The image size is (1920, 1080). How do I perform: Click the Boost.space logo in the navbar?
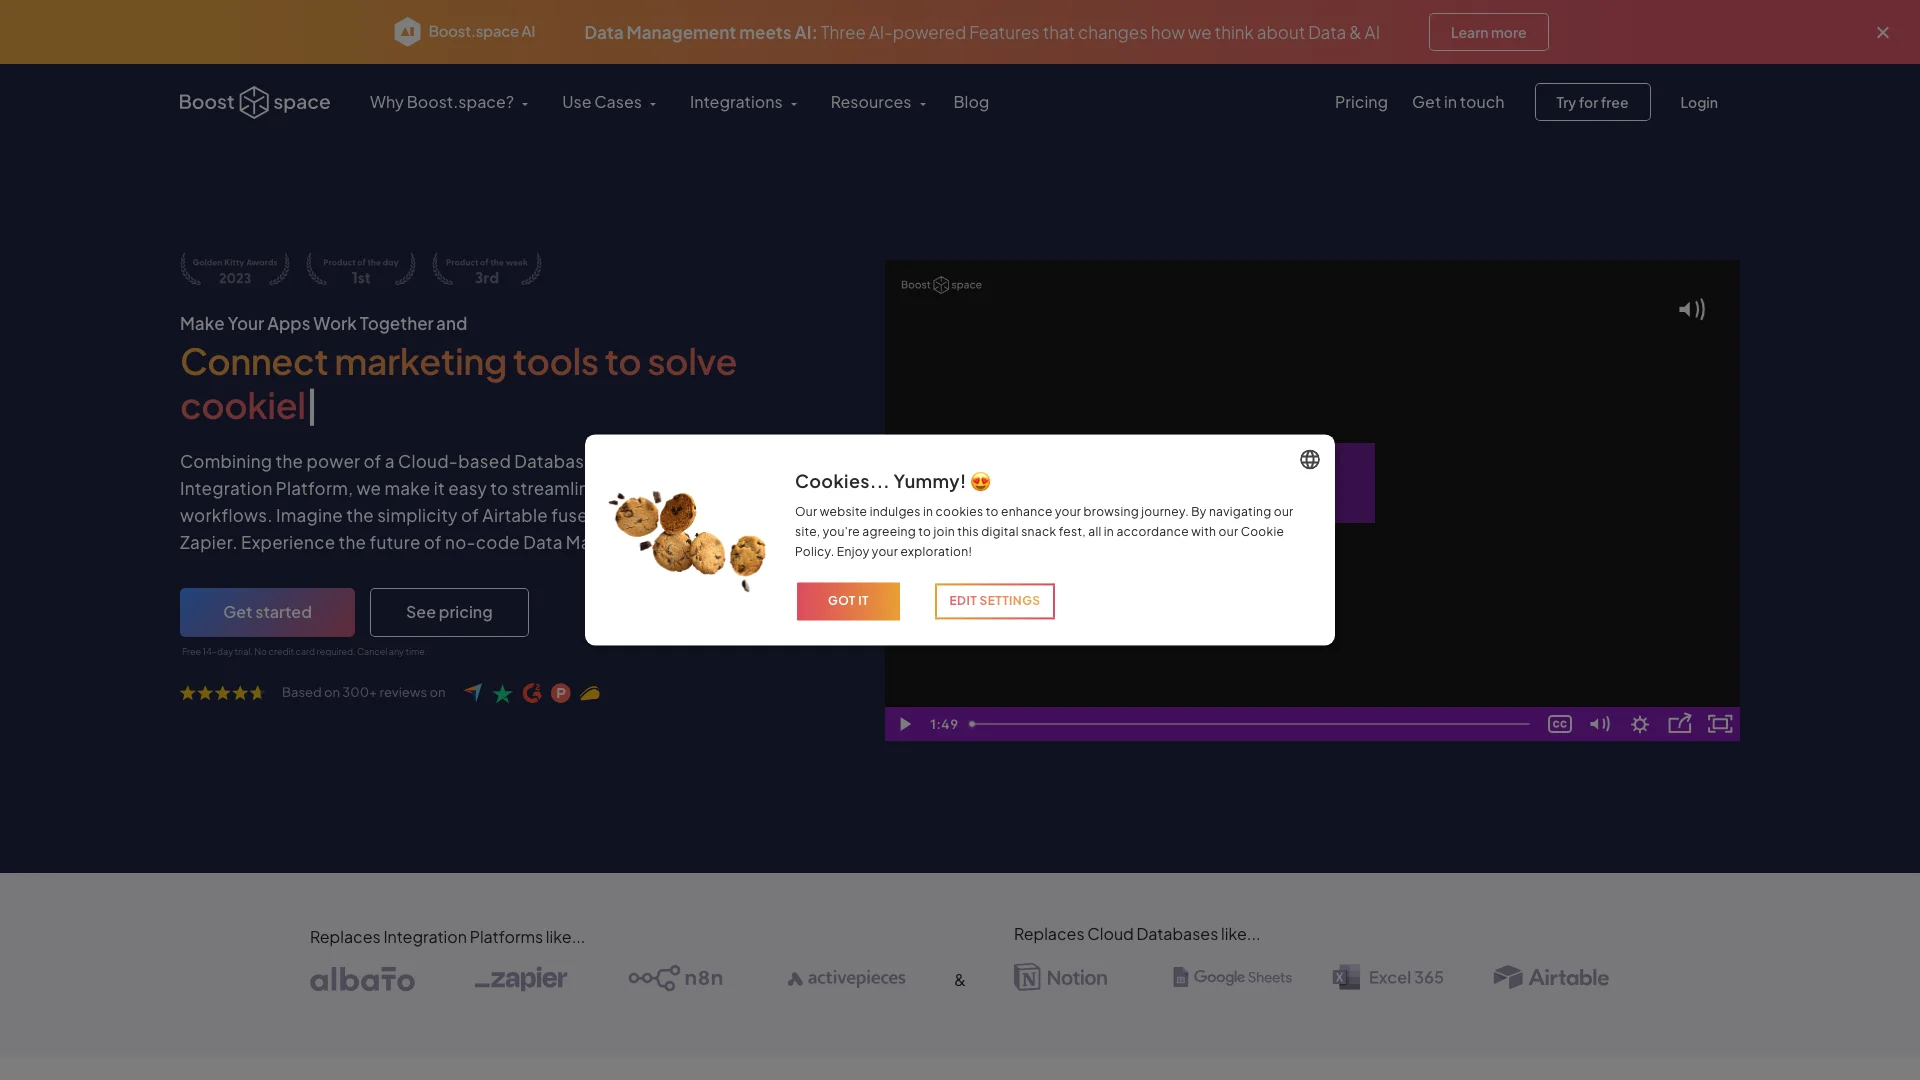coord(254,102)
